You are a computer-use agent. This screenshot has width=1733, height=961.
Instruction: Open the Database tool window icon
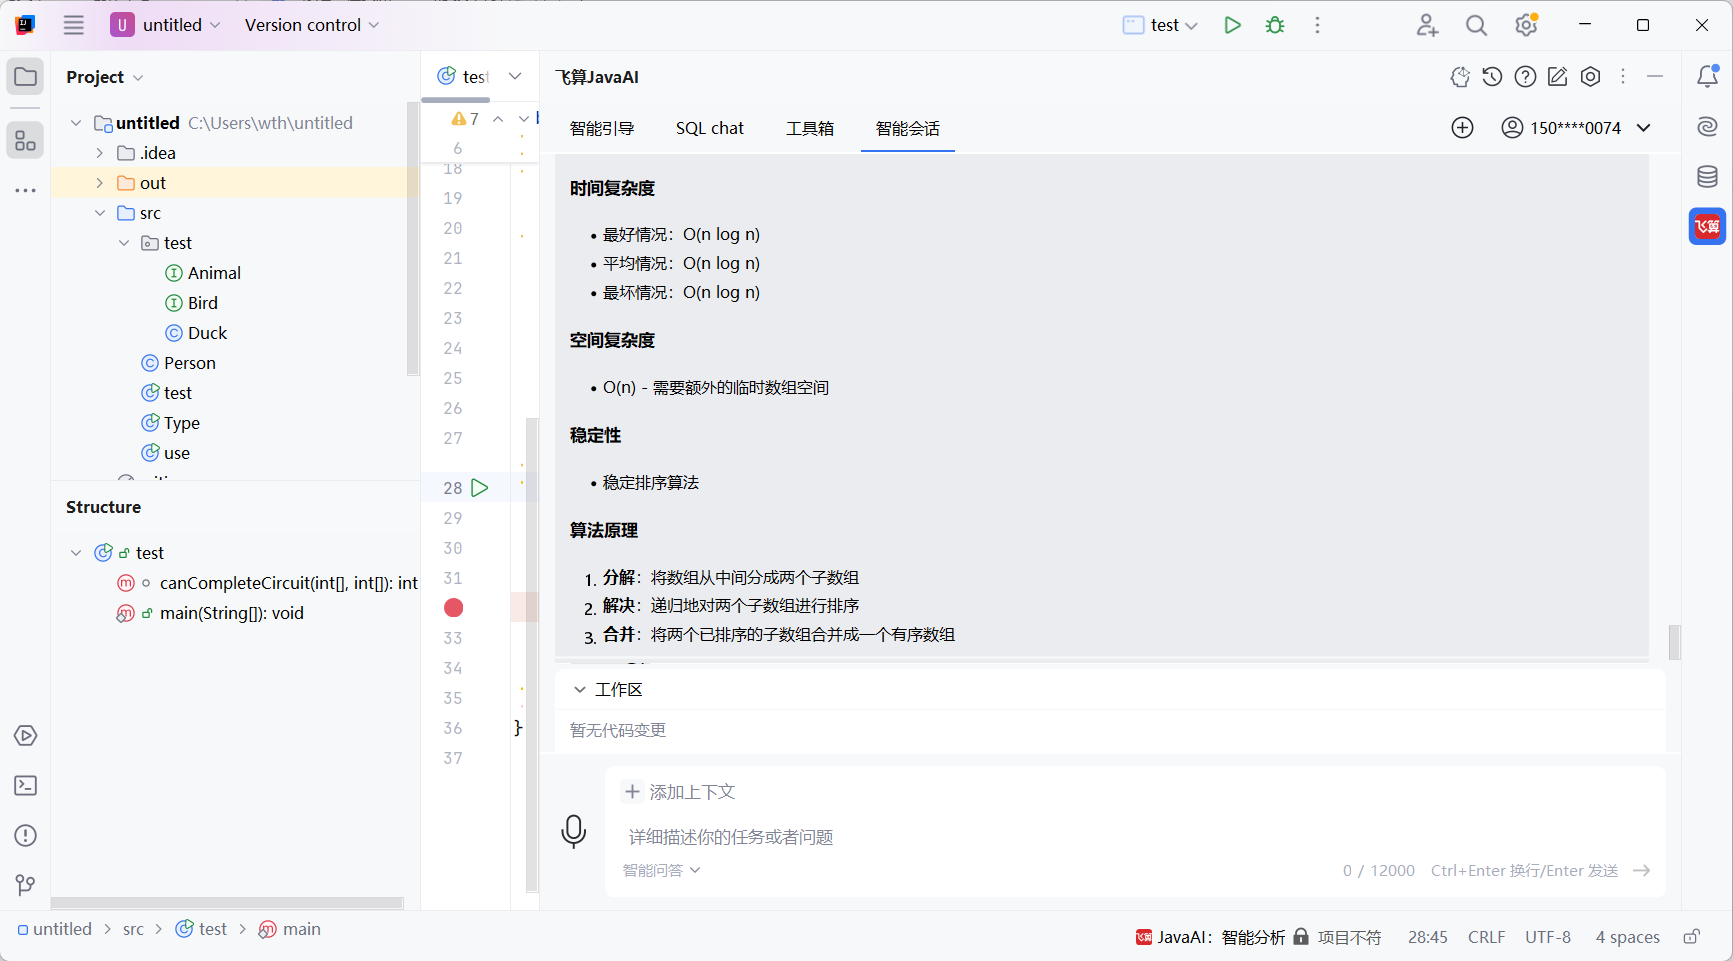point(1708,176)
